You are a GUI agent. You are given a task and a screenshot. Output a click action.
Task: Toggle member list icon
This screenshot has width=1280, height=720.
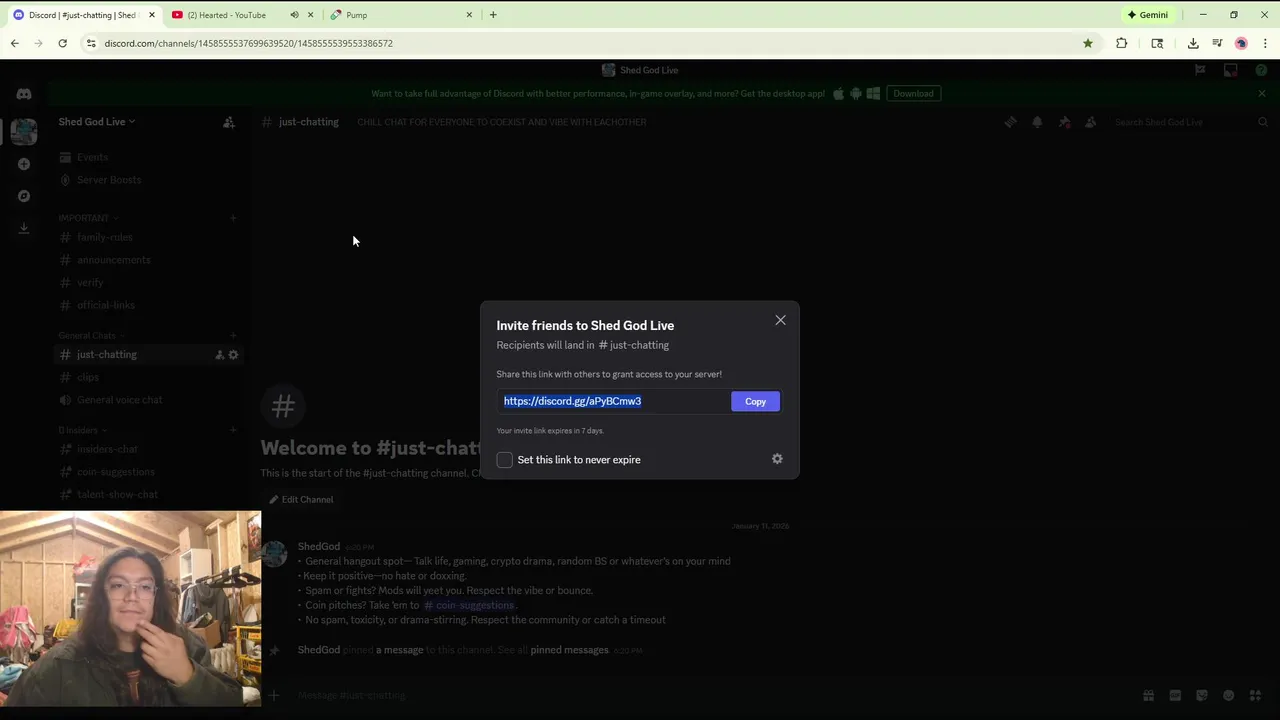[1091, 122]
